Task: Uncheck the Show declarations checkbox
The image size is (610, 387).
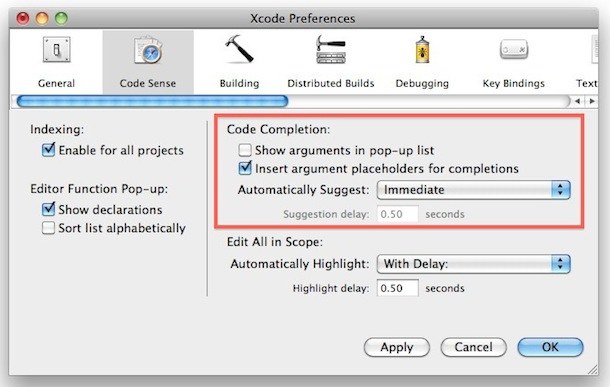Action: 48,209
